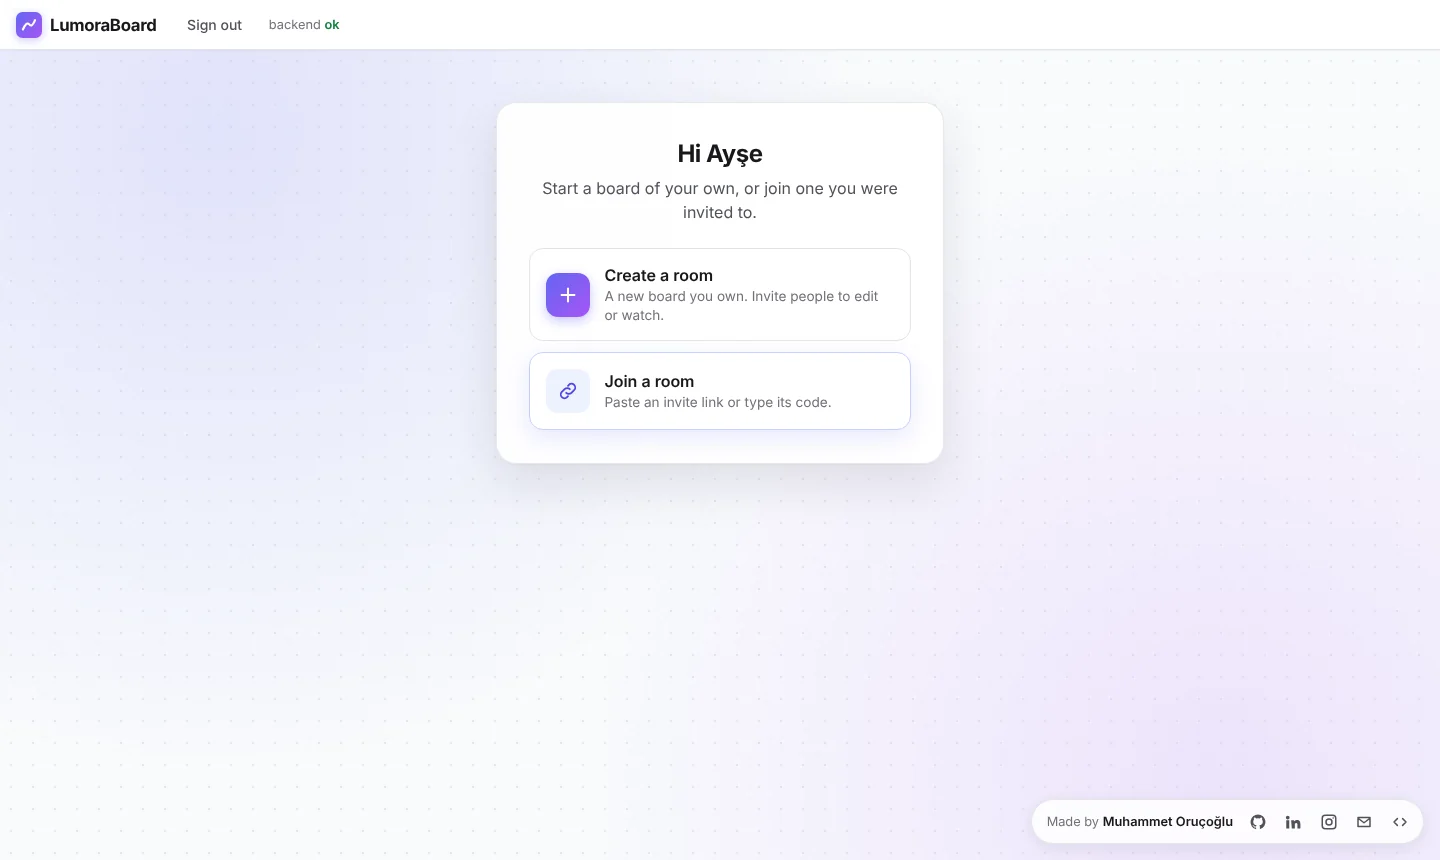This screenshot has width=1440, height=860.
Task: Click the 'Start a board of your own' subtitle
Action: (720, 200)
